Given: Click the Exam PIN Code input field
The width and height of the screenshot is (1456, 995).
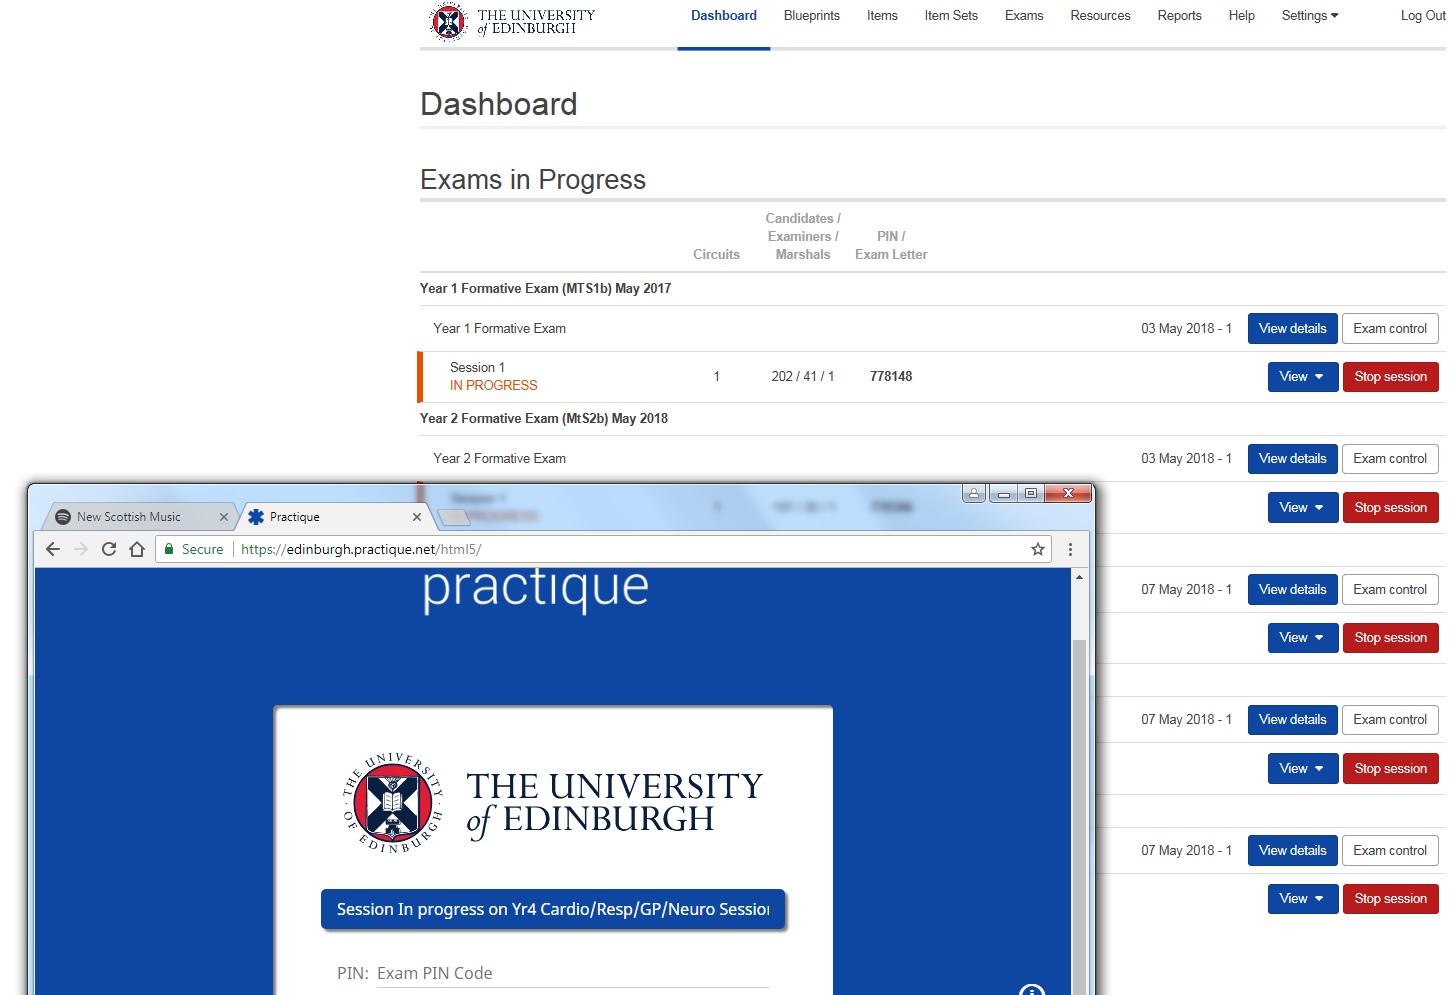Looking at the screenshot, I should coord(572,973).
